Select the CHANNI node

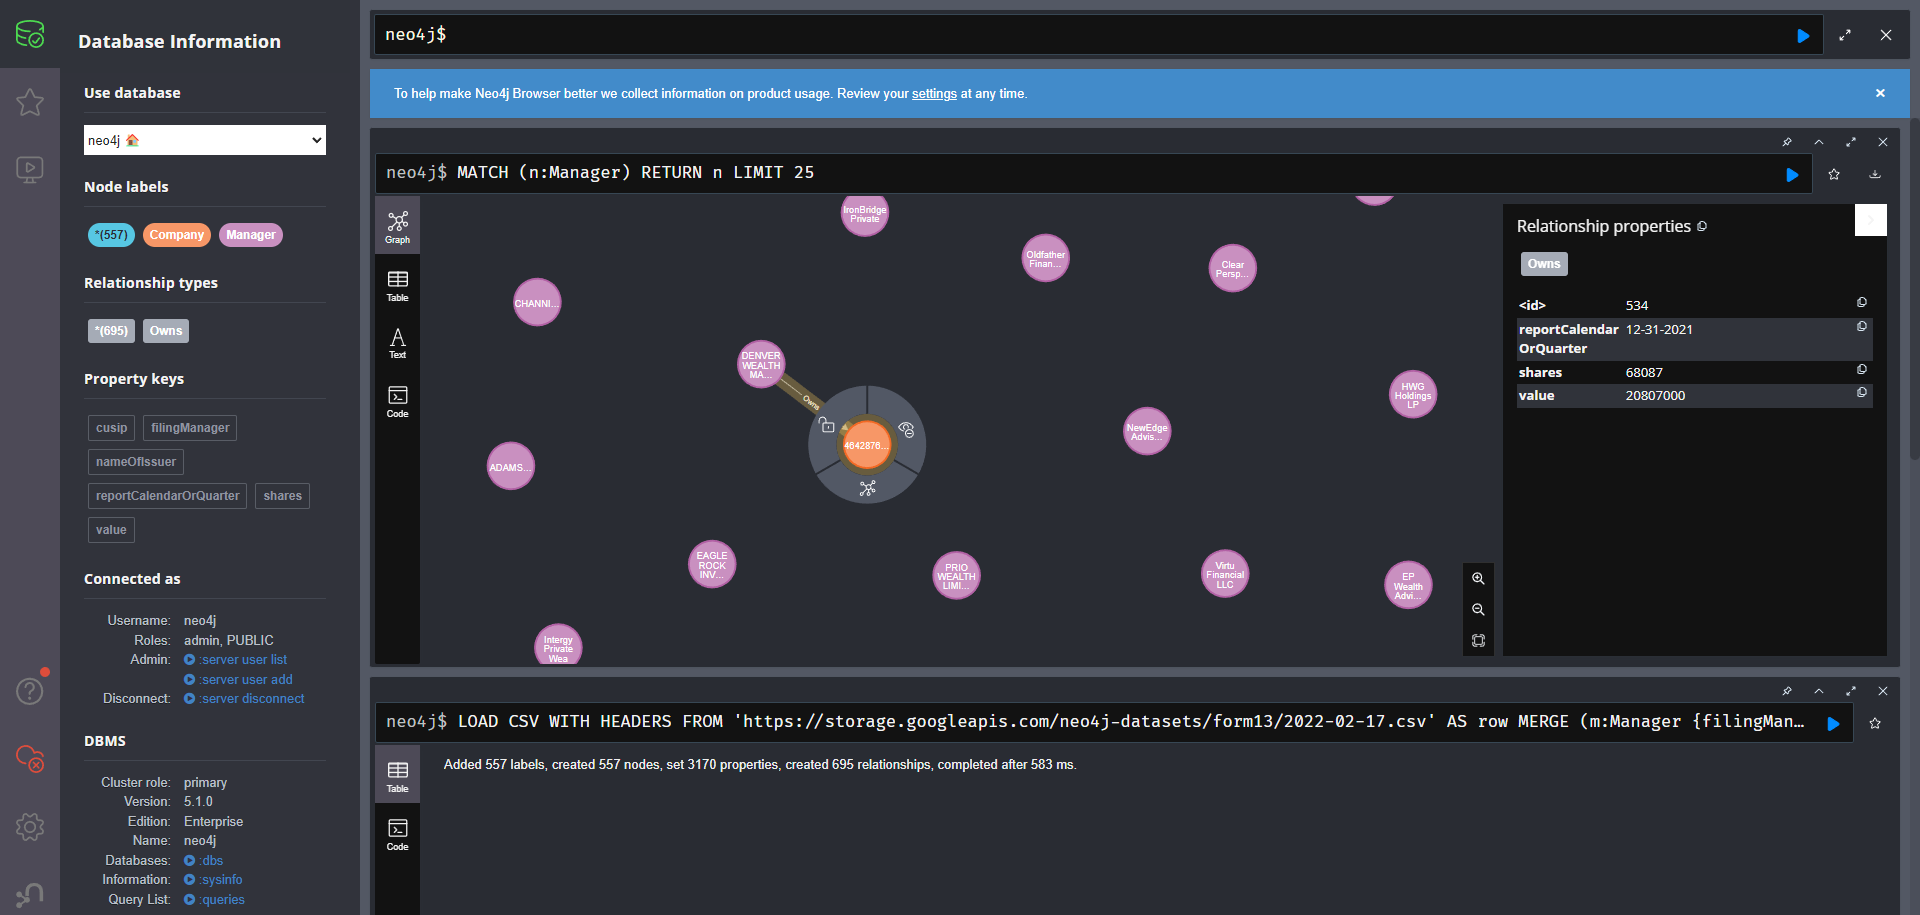click(x=537, y=302)
